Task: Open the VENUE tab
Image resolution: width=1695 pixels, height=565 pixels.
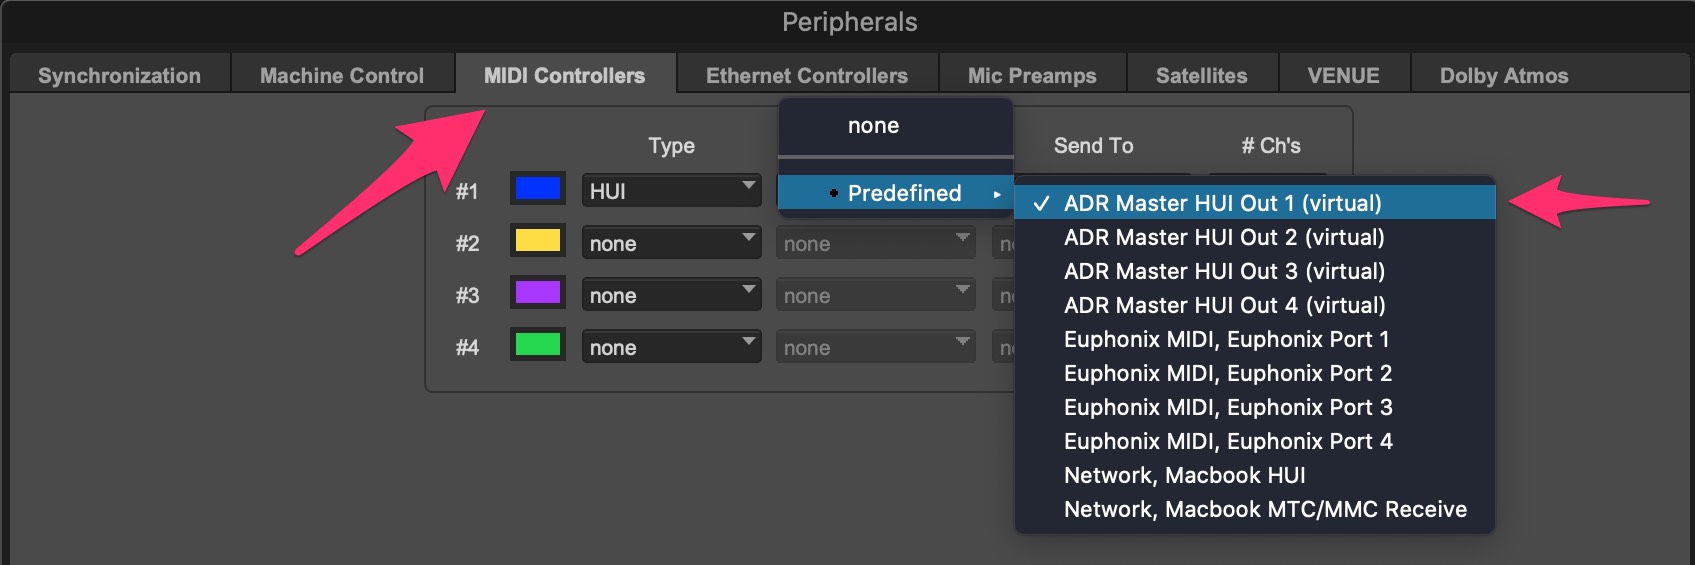Action: click(x=1344, y=75)
